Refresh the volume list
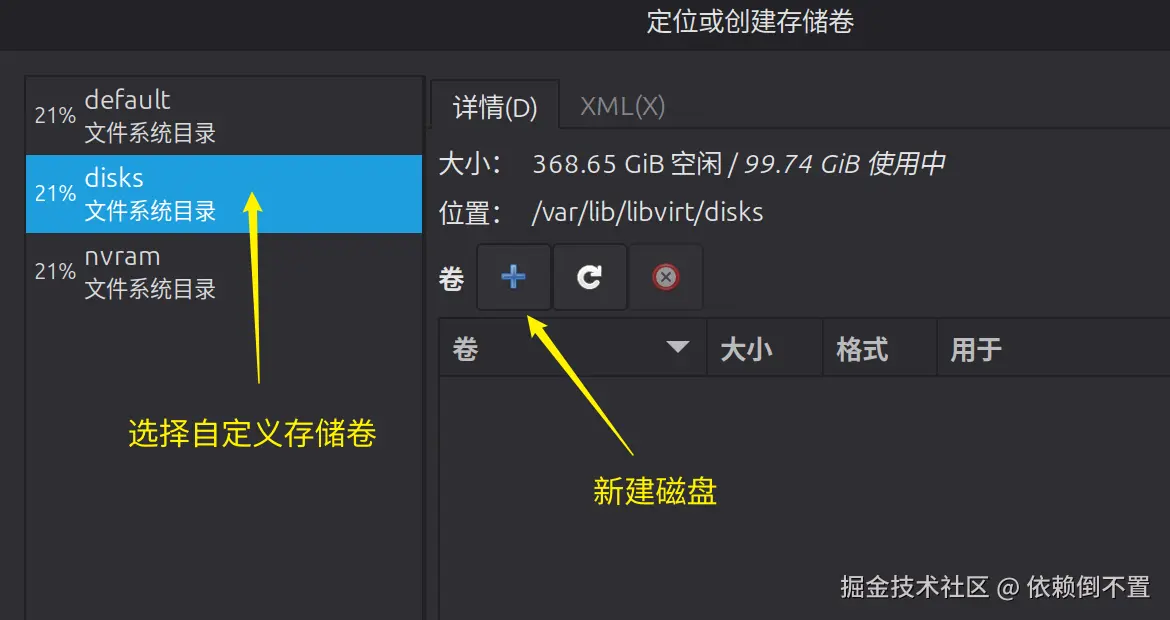Image resolution: width=1170 pixels, height=620 pixels. 589,278
